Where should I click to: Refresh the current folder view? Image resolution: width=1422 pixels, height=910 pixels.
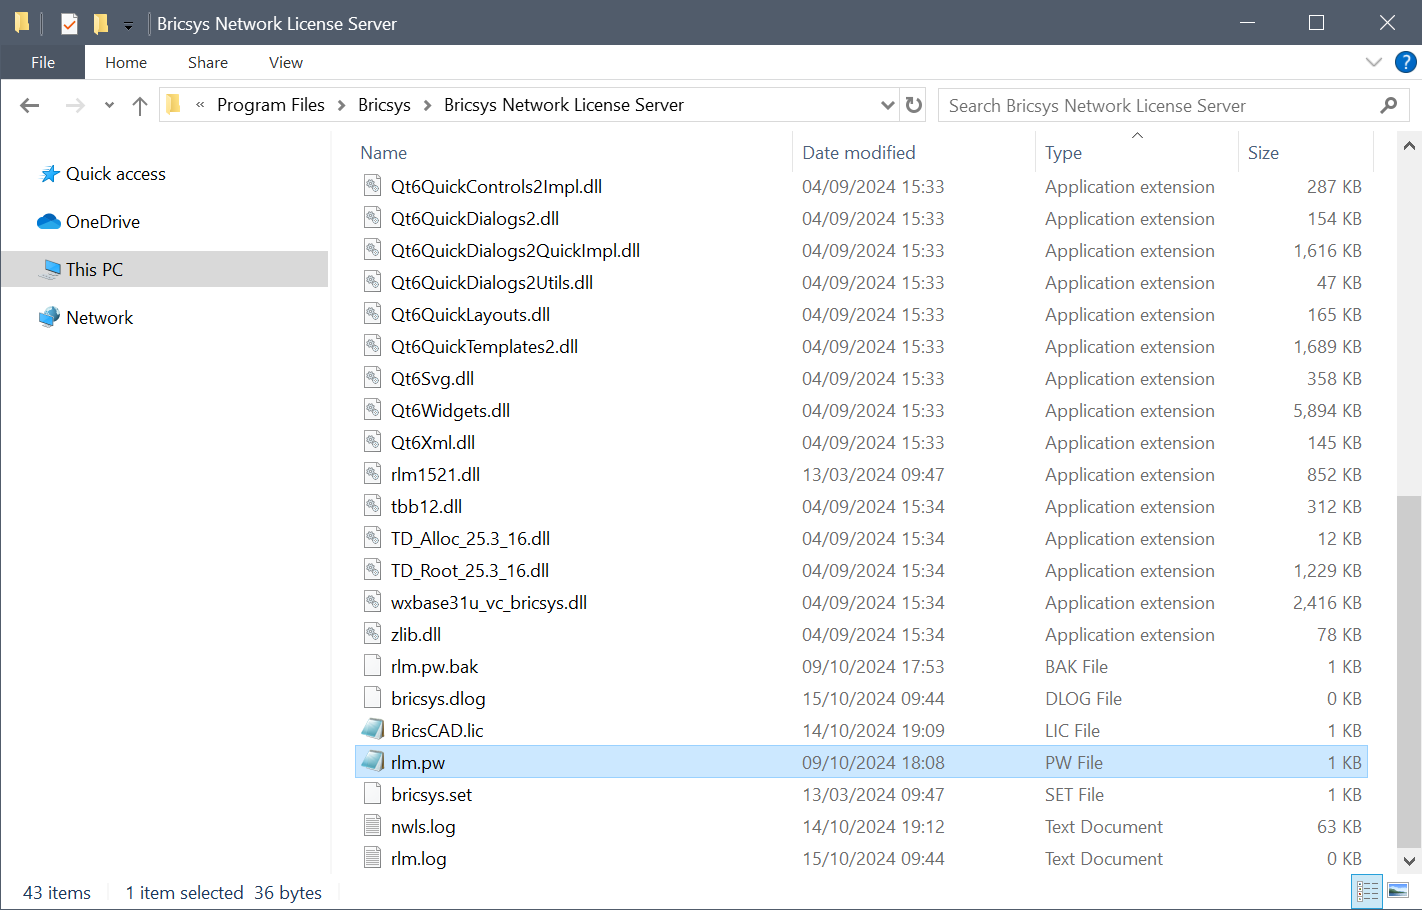tap(914, 105)
